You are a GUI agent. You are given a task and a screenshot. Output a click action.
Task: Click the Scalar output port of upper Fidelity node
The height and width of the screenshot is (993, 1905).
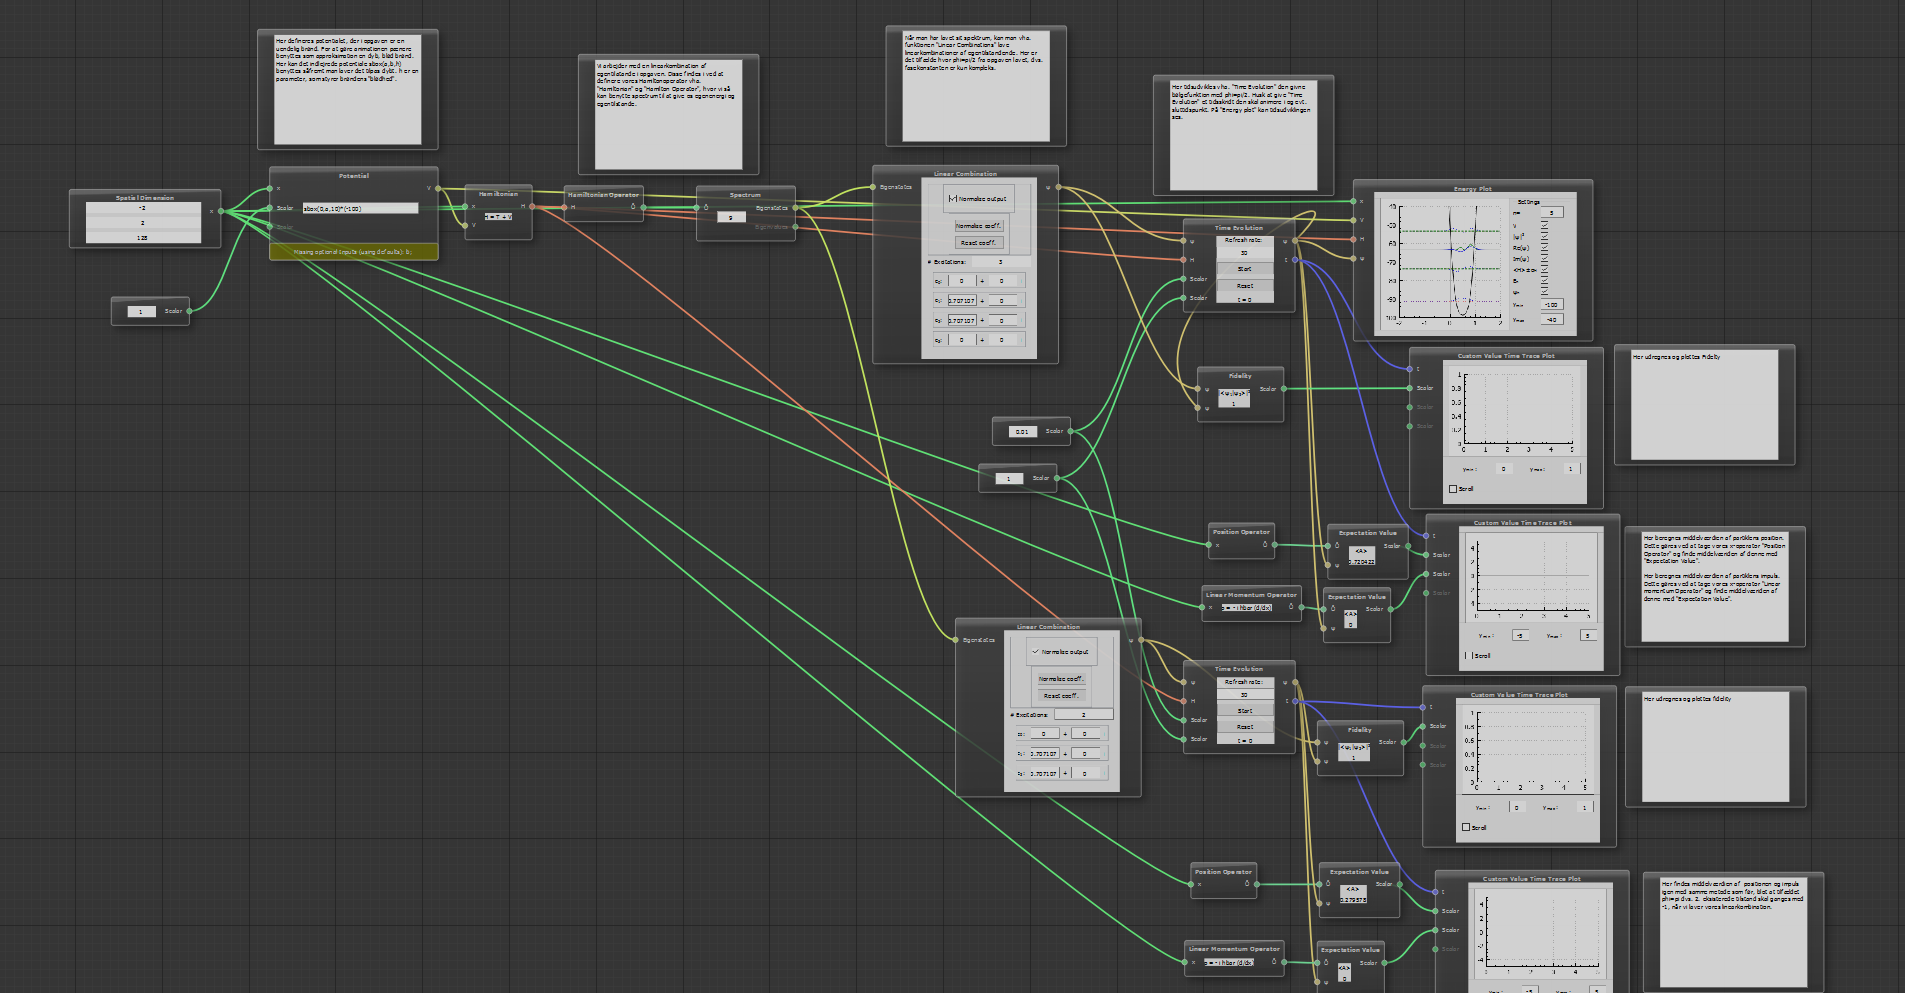pos(1283,389)
